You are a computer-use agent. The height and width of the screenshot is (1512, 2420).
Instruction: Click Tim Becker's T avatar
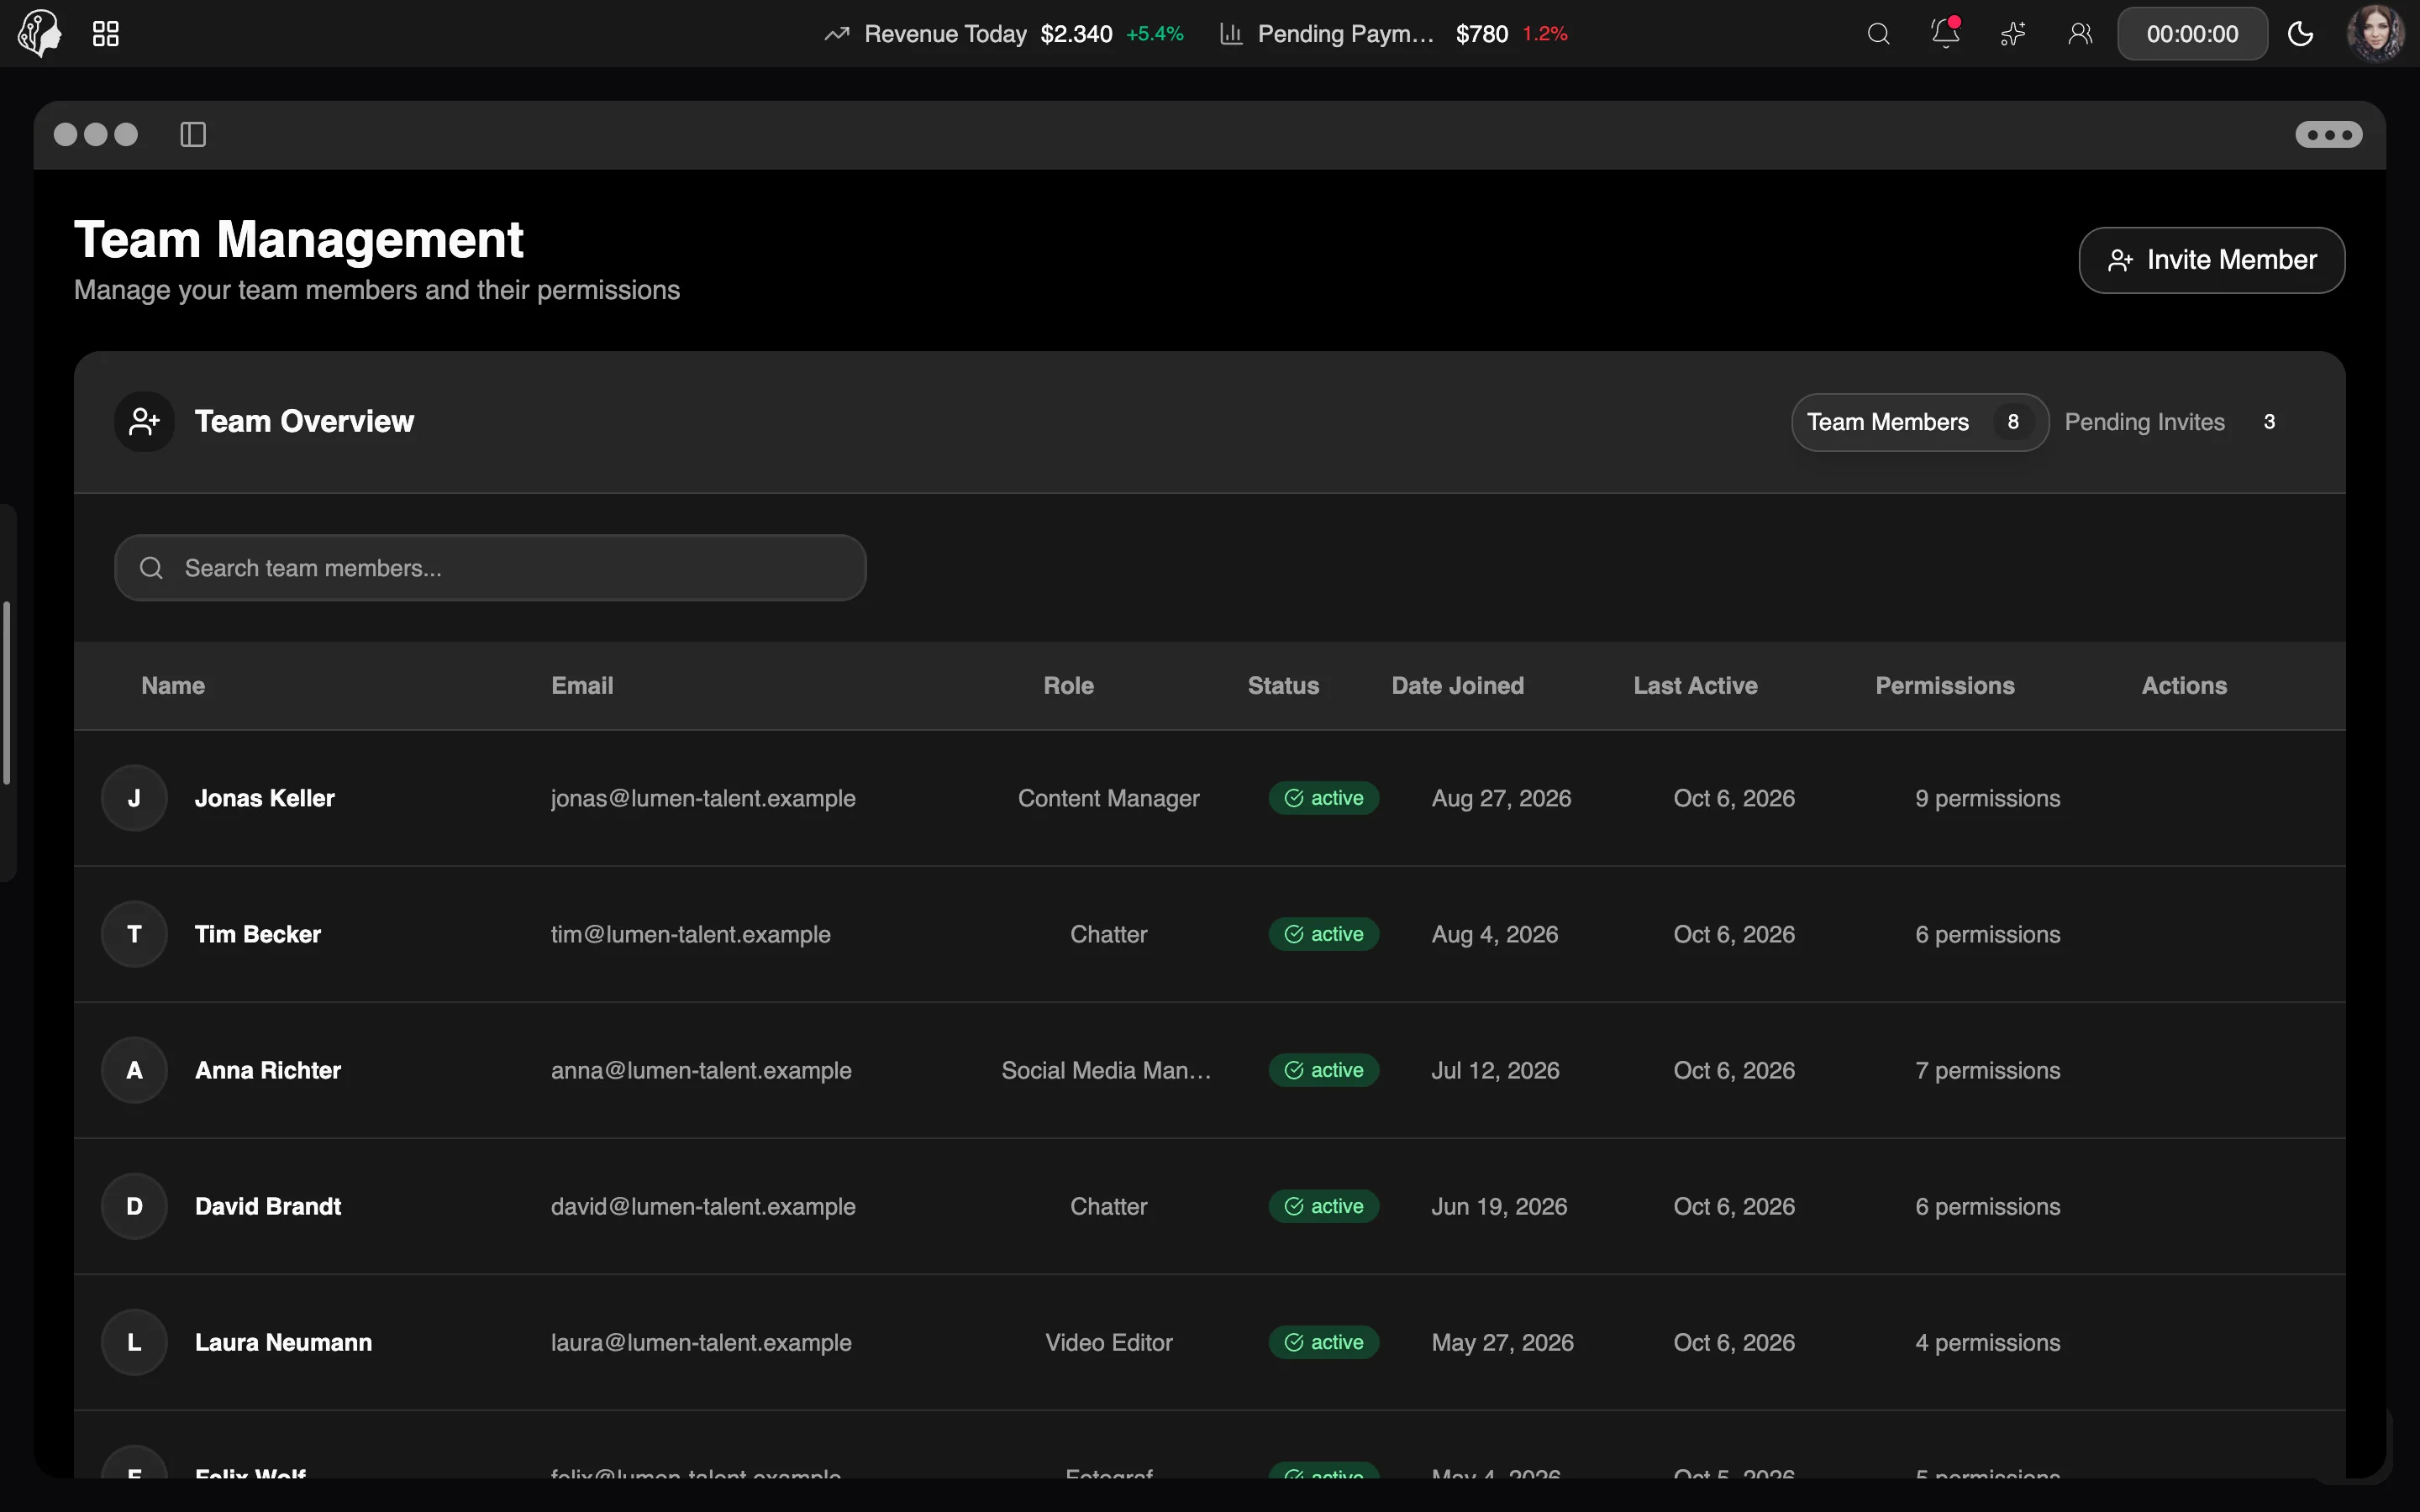coord(134,934)
